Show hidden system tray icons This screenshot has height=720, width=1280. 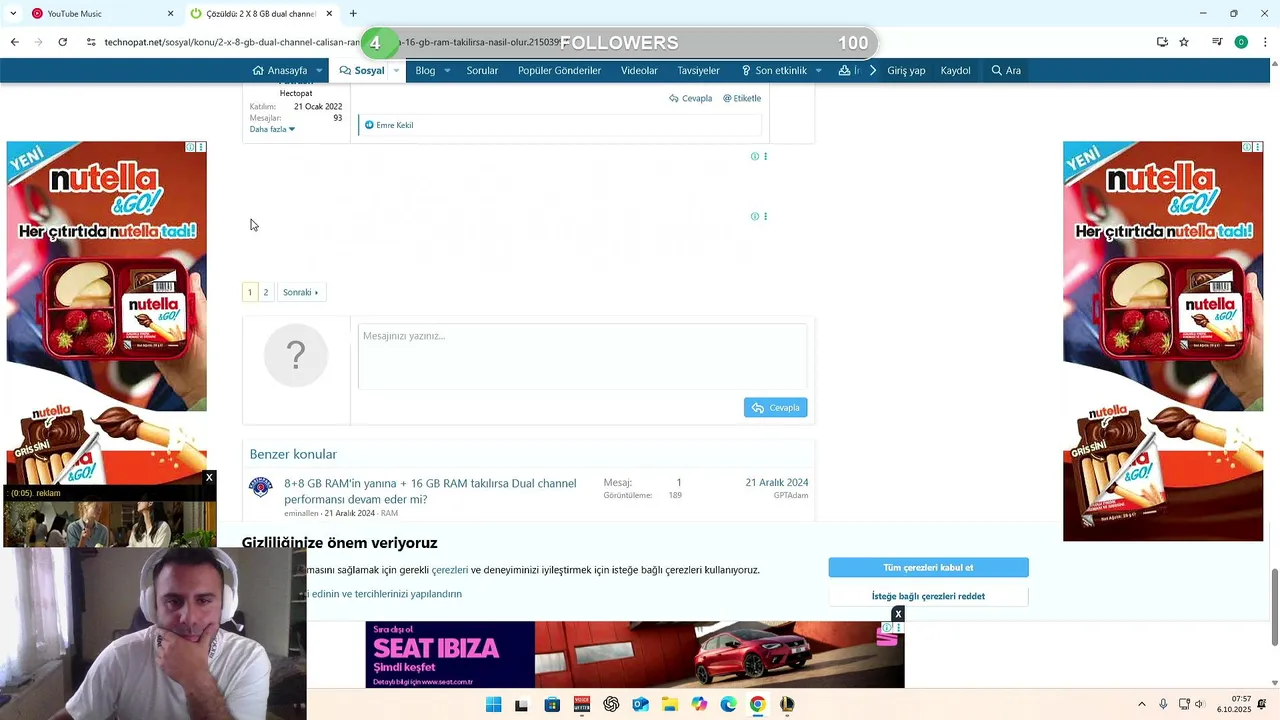pyautogui.click(x=1142, y=704)
